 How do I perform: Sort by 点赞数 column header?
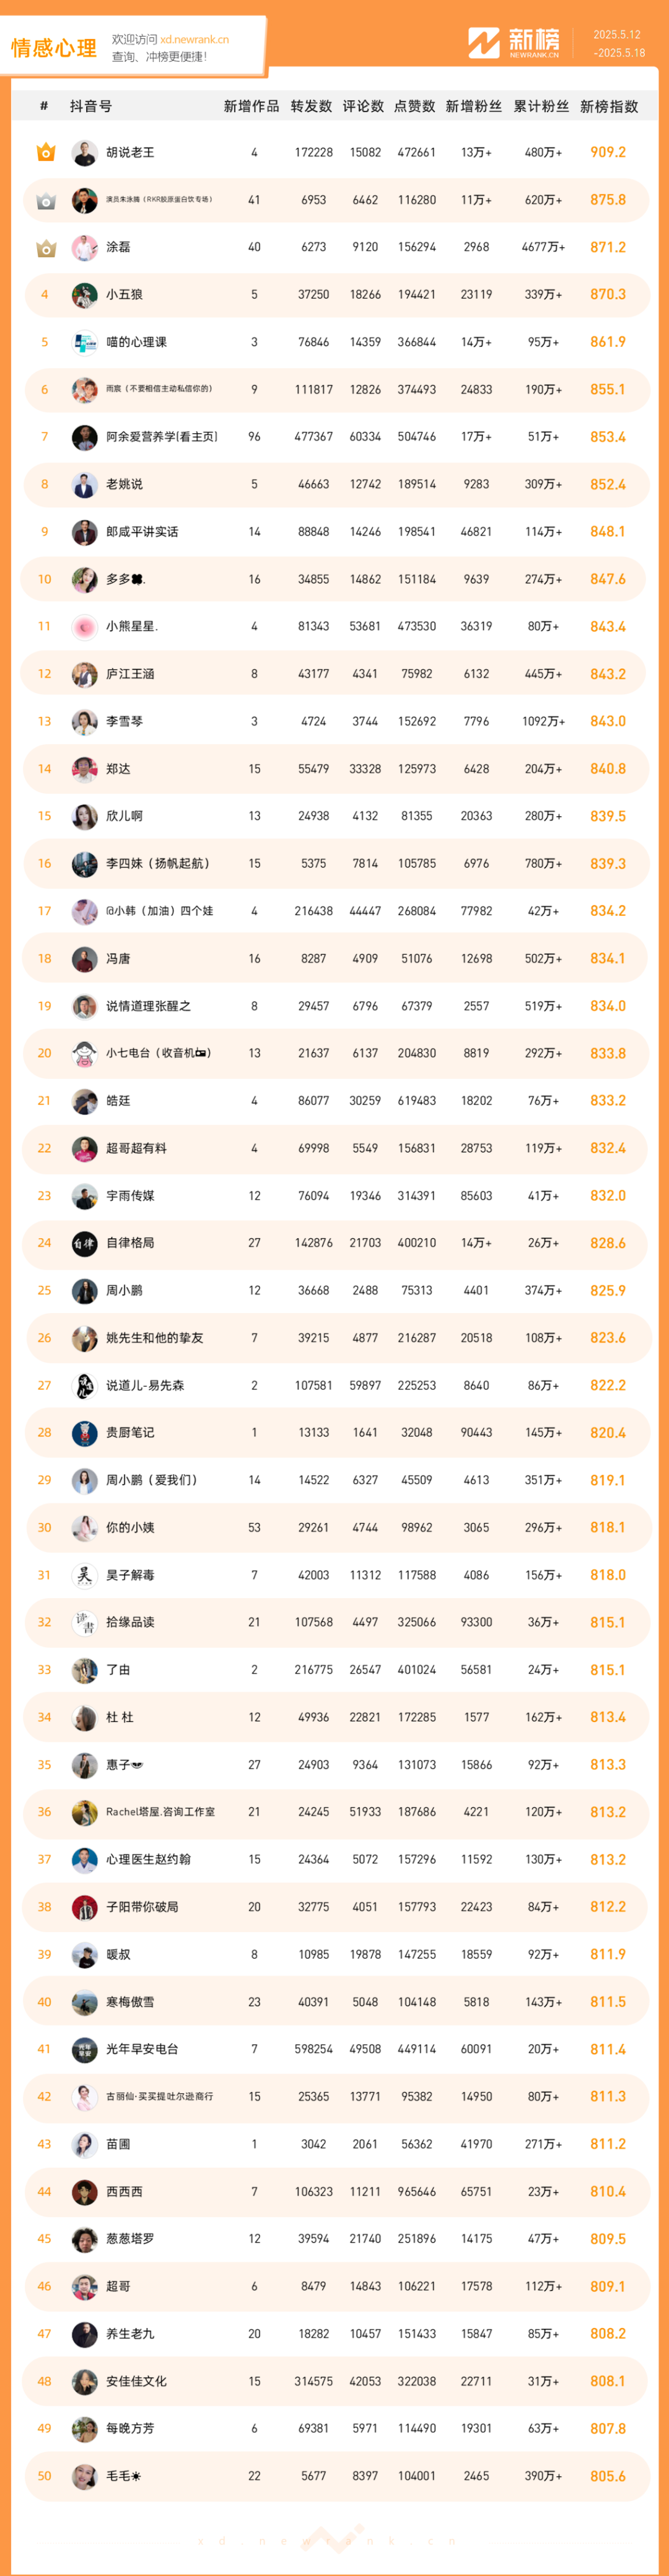[414, 106]
